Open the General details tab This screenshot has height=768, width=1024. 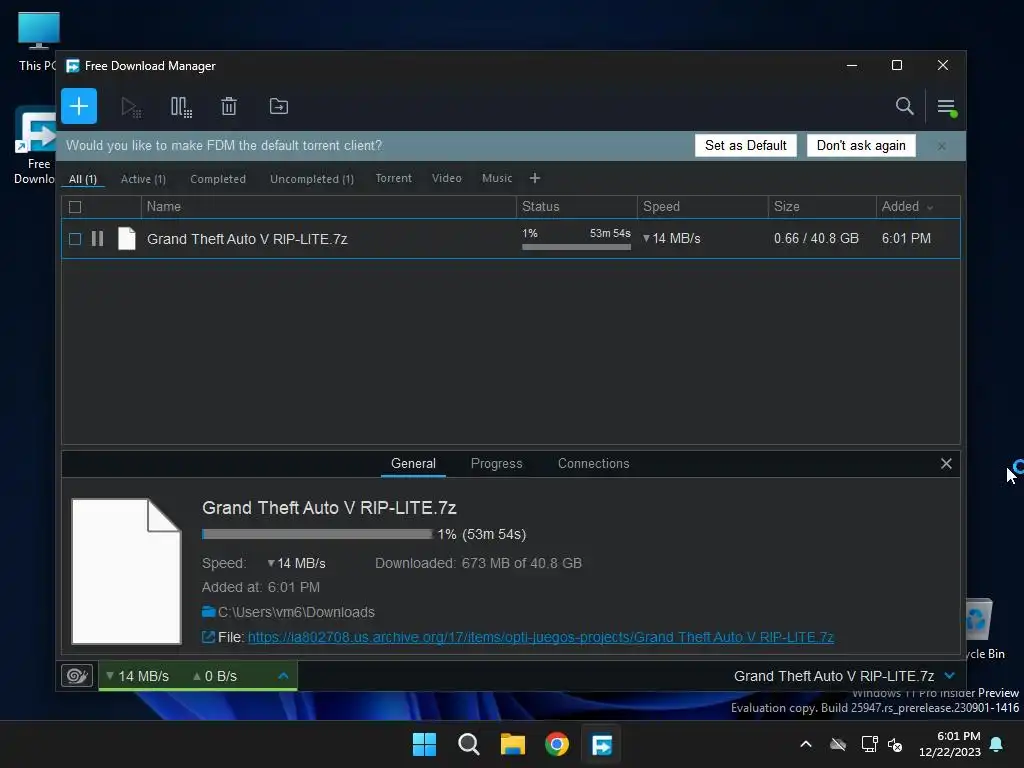tap(413, 464)
